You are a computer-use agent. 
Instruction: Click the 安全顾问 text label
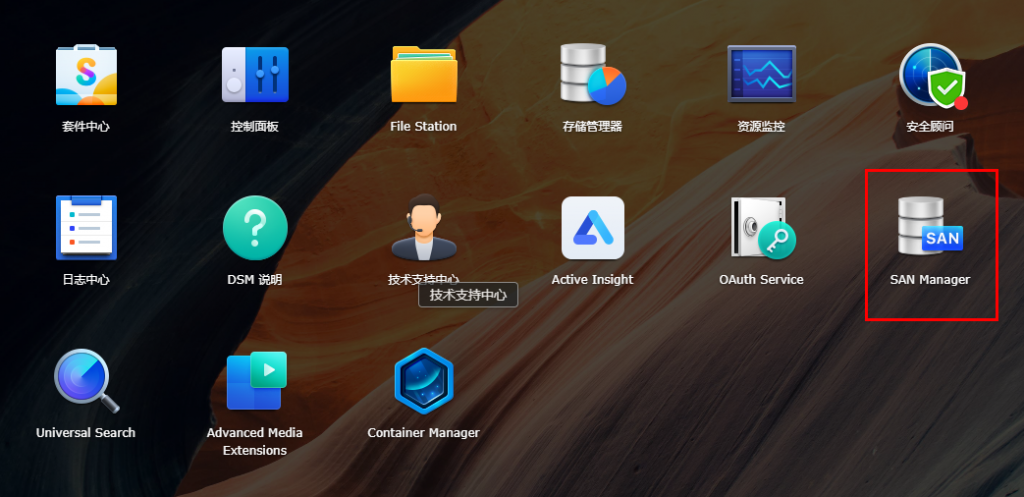(x=930, y=127)
